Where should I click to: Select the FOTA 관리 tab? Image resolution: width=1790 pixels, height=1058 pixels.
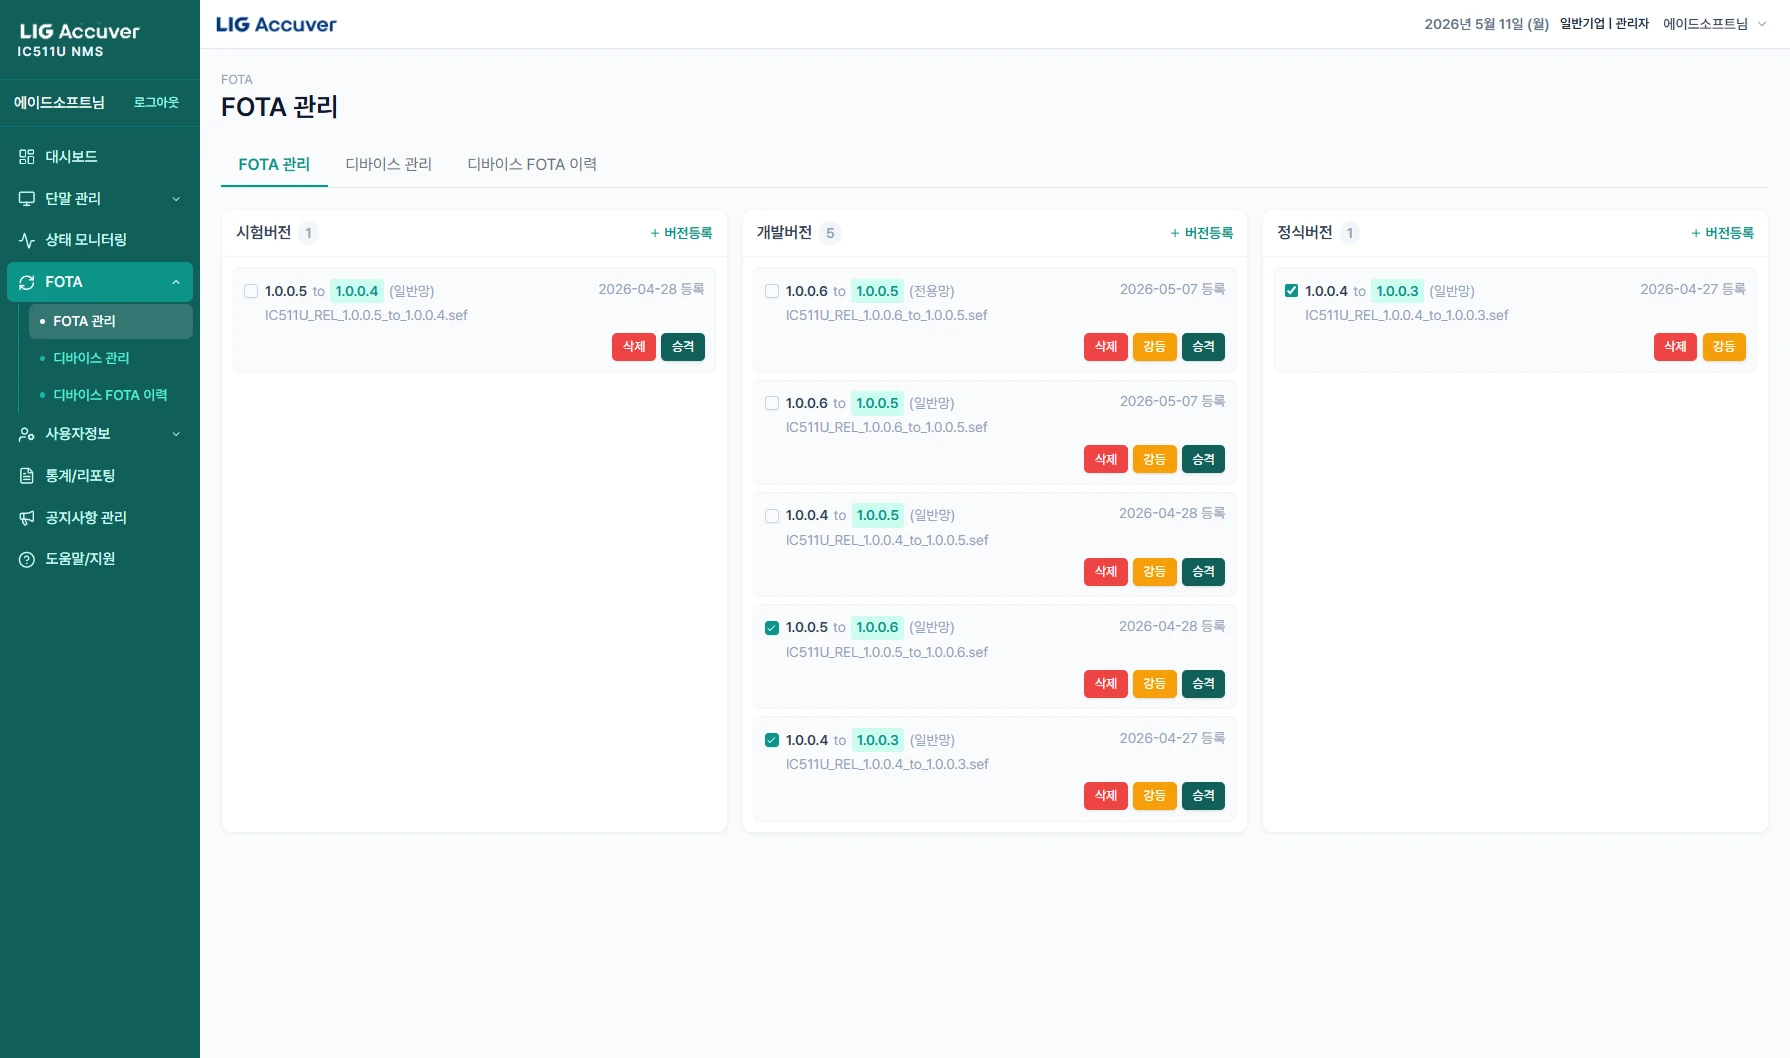(274, 164)
